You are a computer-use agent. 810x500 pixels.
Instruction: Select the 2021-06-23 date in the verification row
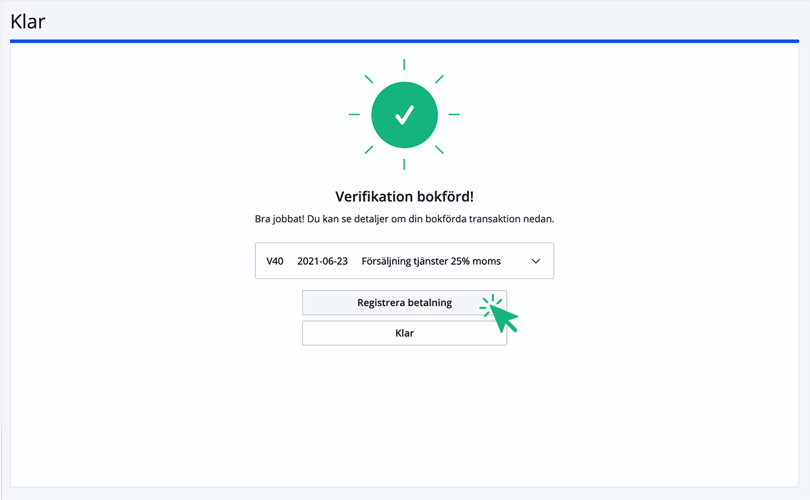322,261
